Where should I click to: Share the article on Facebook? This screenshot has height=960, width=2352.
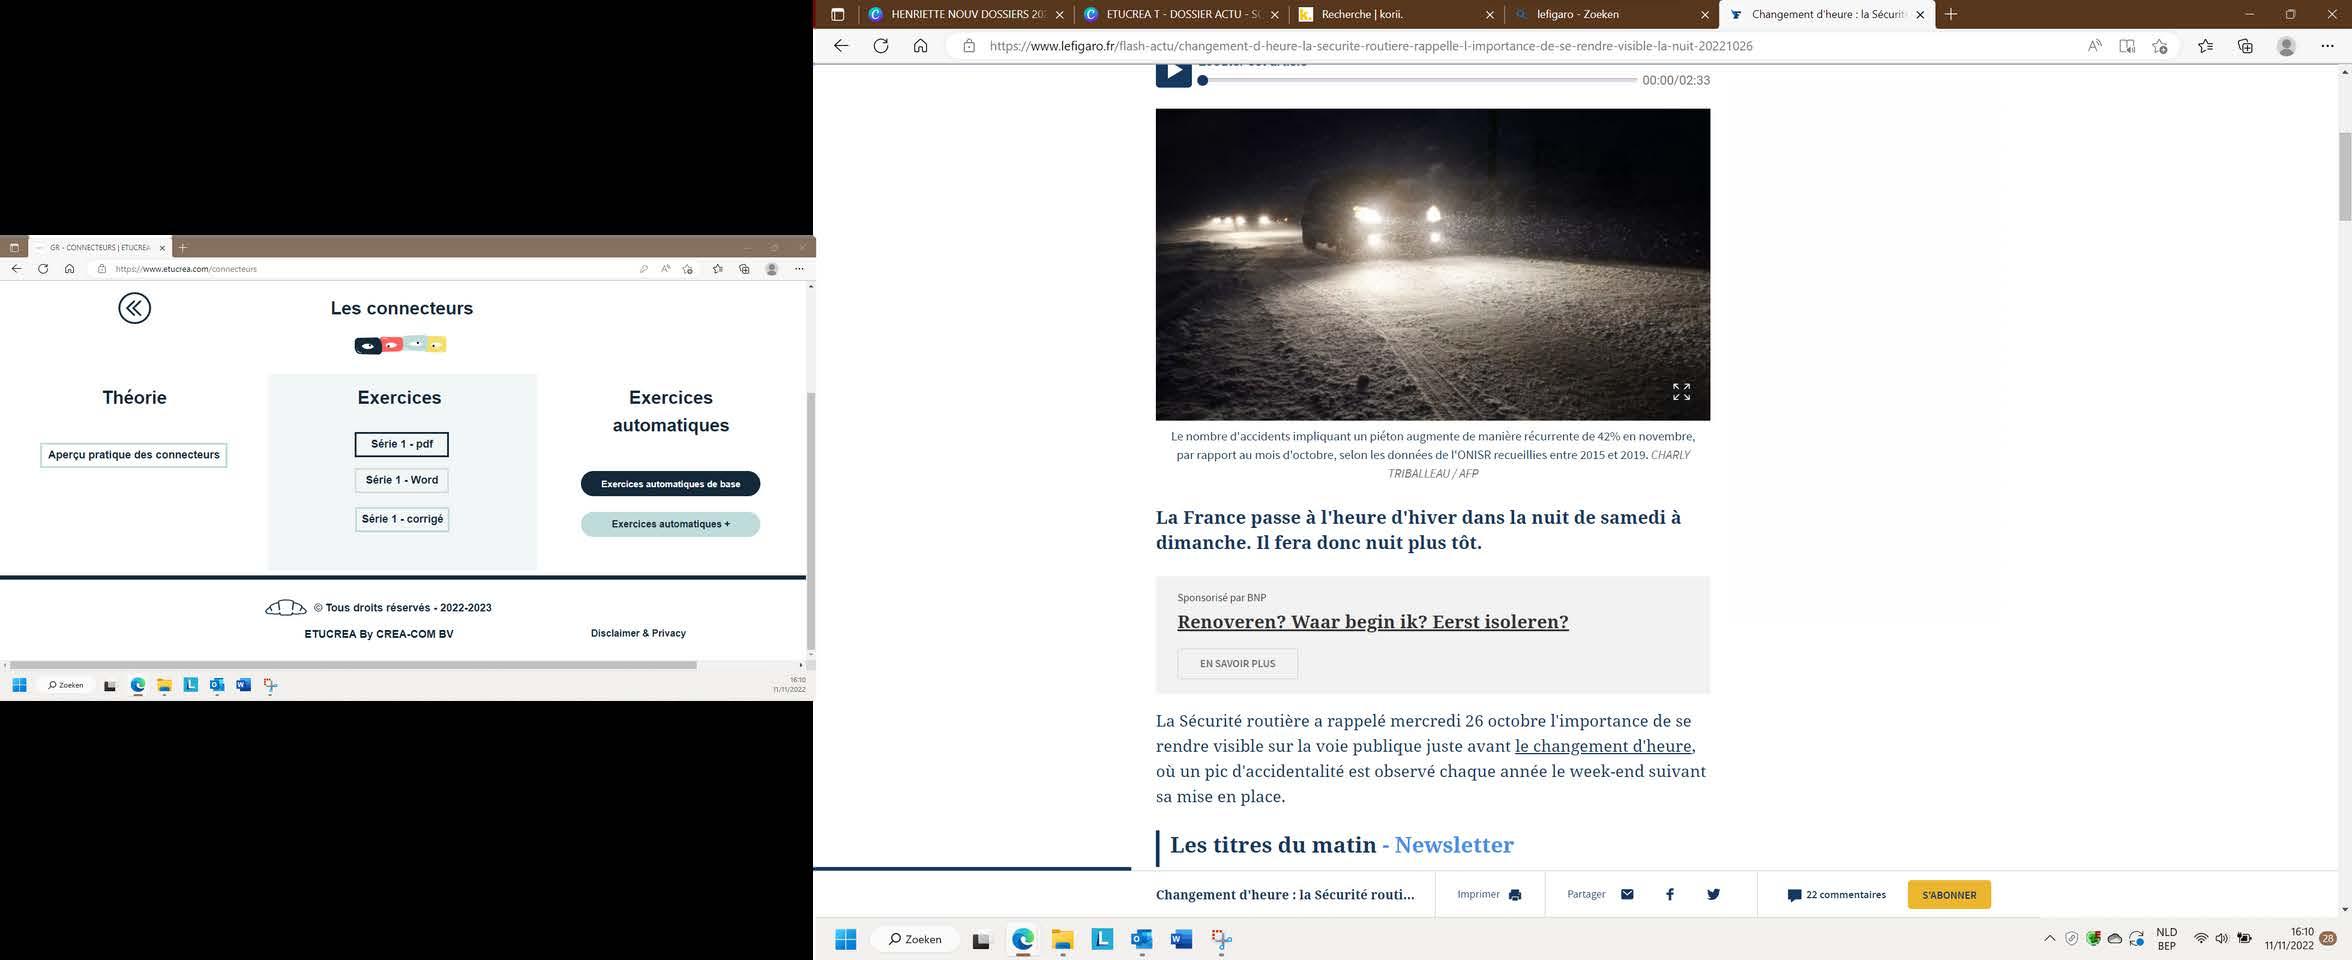point(1670,895)
